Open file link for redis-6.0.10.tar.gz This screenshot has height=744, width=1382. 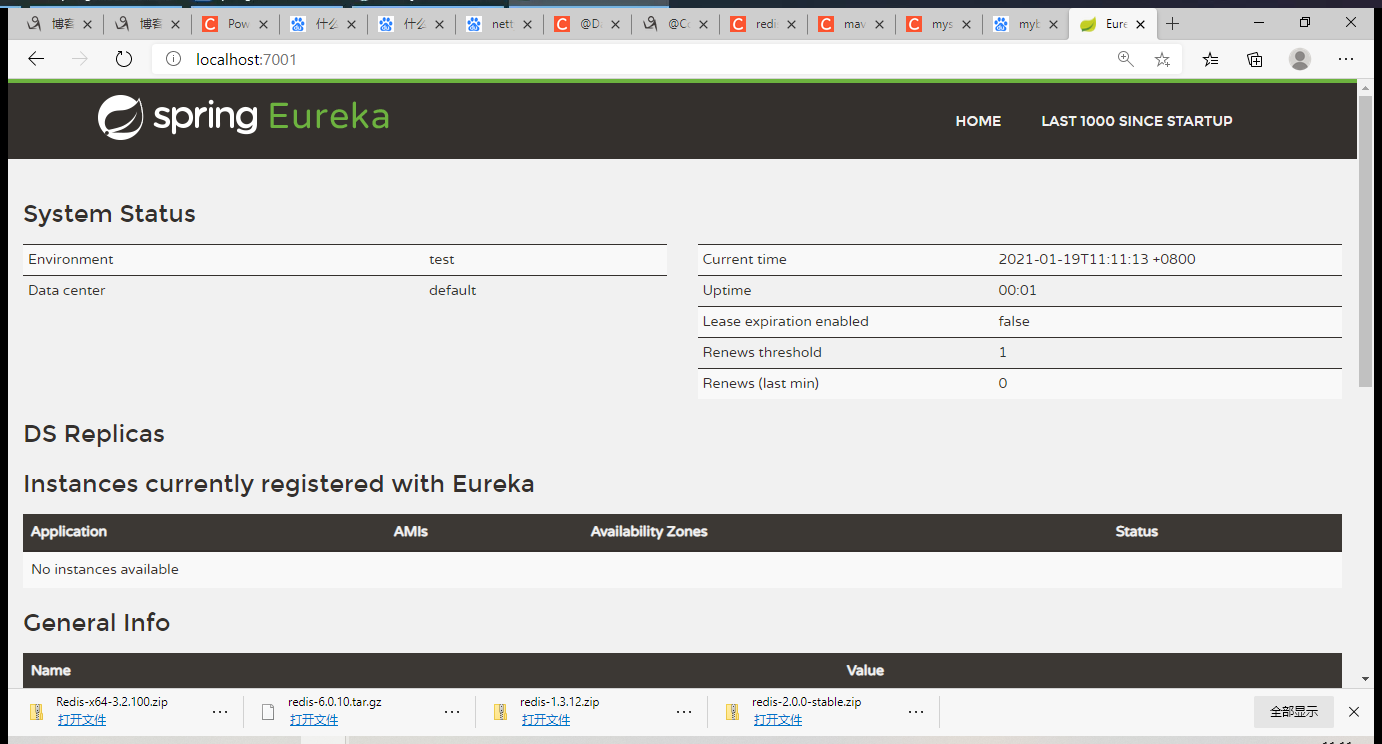pos(314,720)
